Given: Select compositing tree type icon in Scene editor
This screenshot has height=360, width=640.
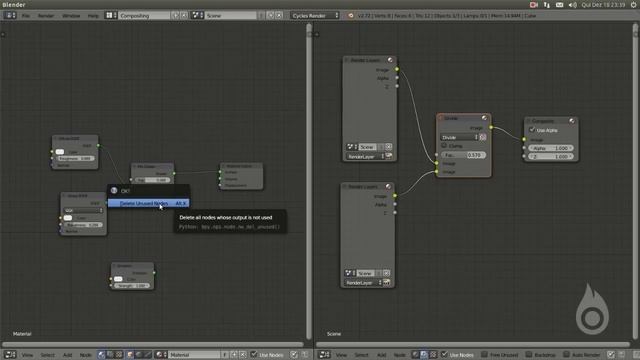Looking at the screenshot, I should point(424,355).
